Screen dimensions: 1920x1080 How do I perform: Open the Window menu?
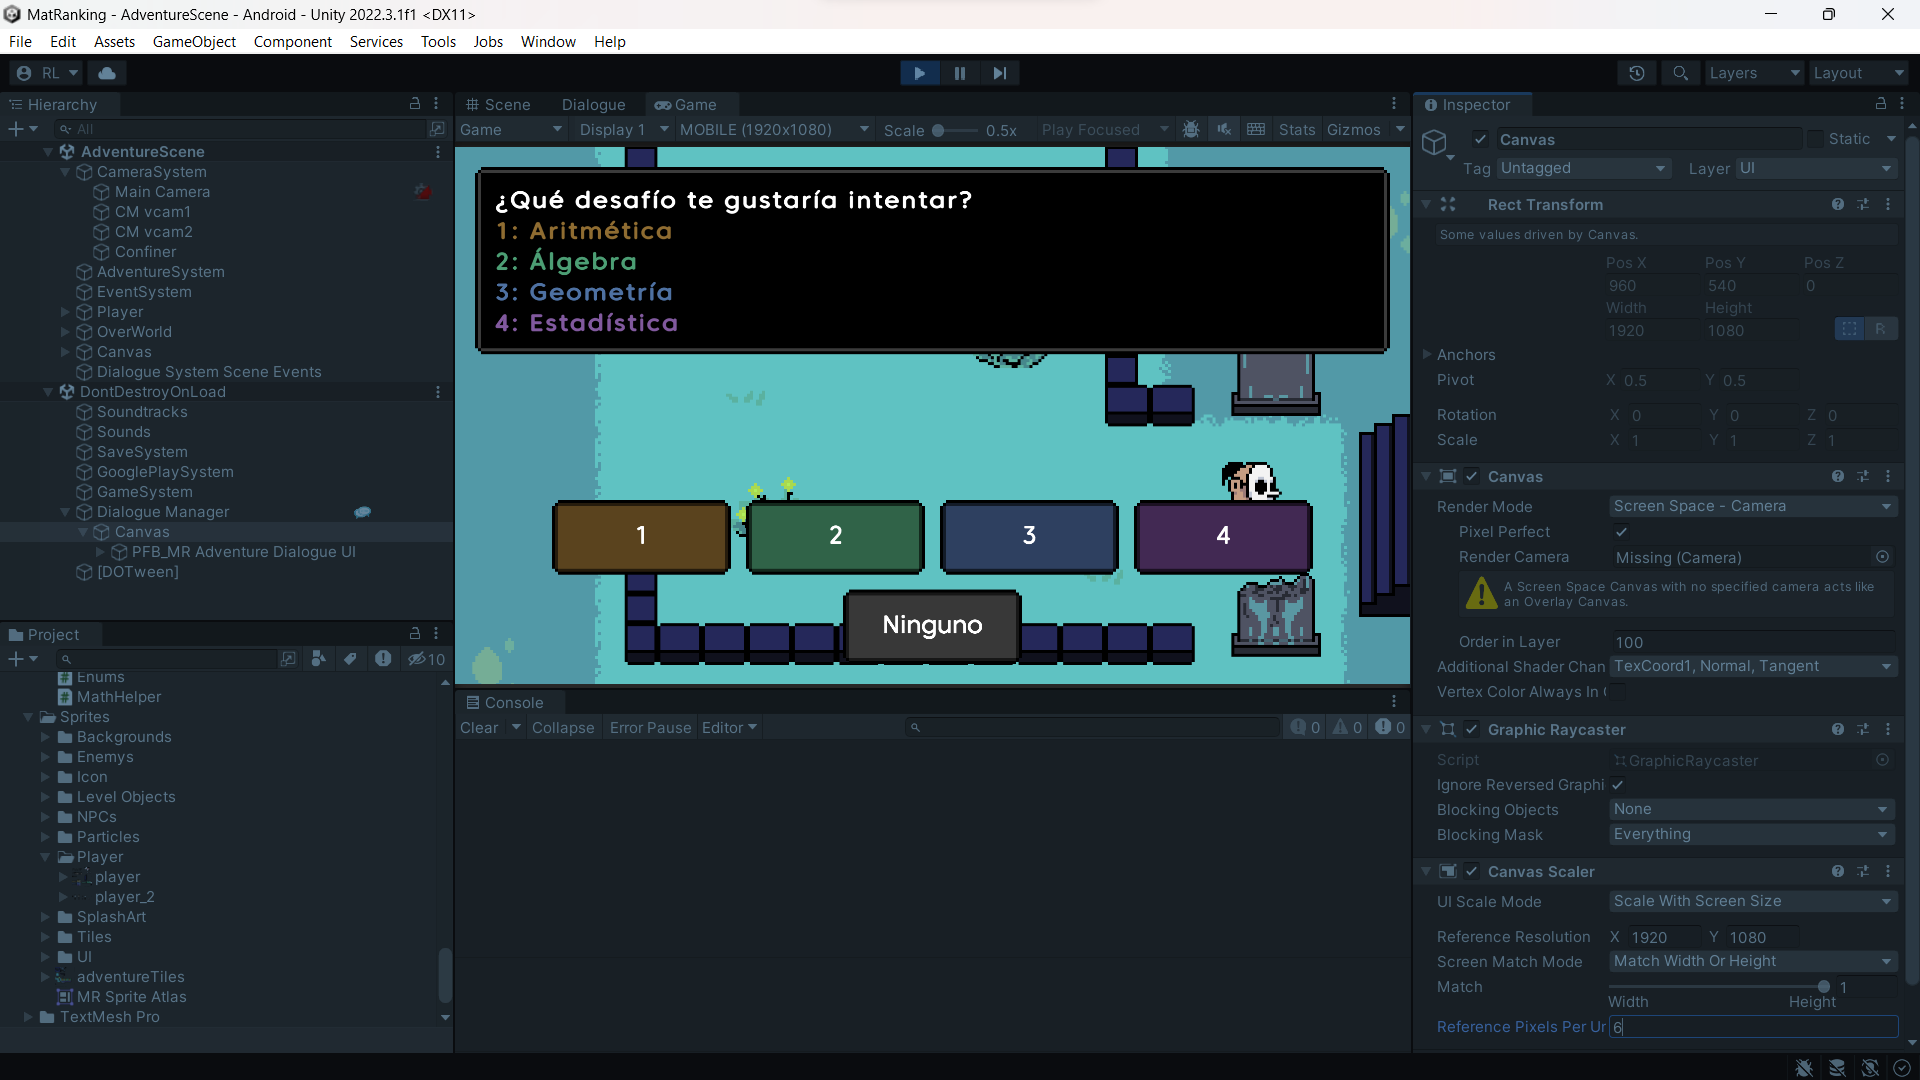tap(548, 42)
